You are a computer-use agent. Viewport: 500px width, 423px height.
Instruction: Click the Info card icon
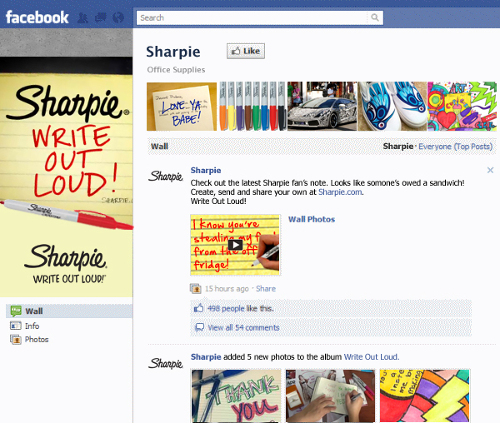pyautogui.click(x=16, y=326)
